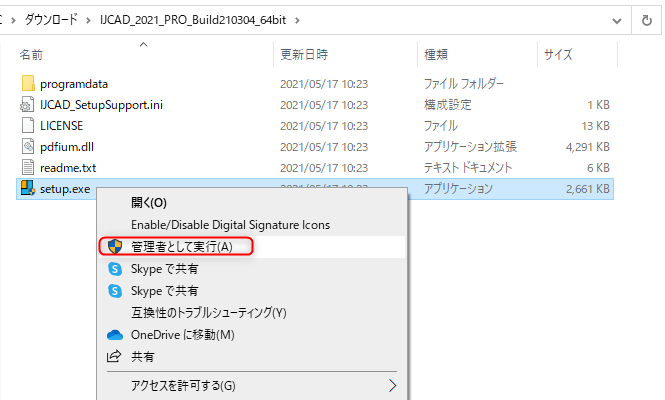Click the IJCAD_SetupSupport.ini file icon
The image size is (665, 400).
(28, 105)
